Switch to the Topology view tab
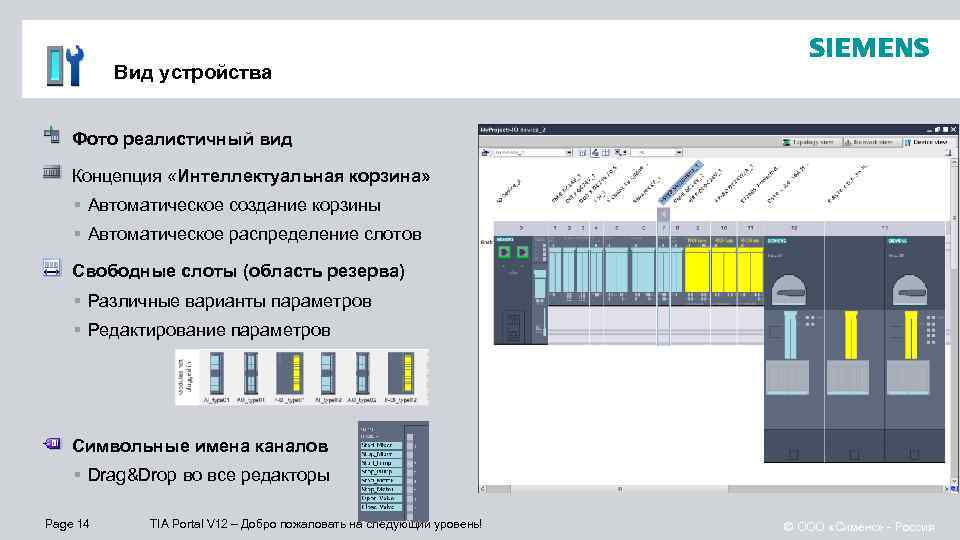960x540 pixels. [809, 142]
